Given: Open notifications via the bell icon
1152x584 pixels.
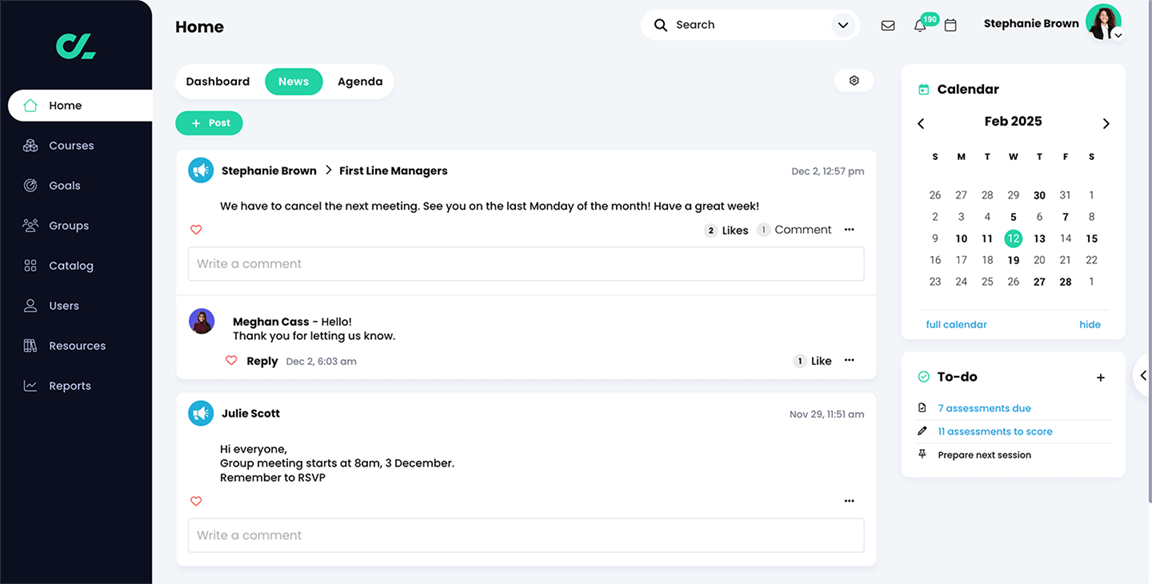Looking at the screenshot, I should [x=919, y=24].
